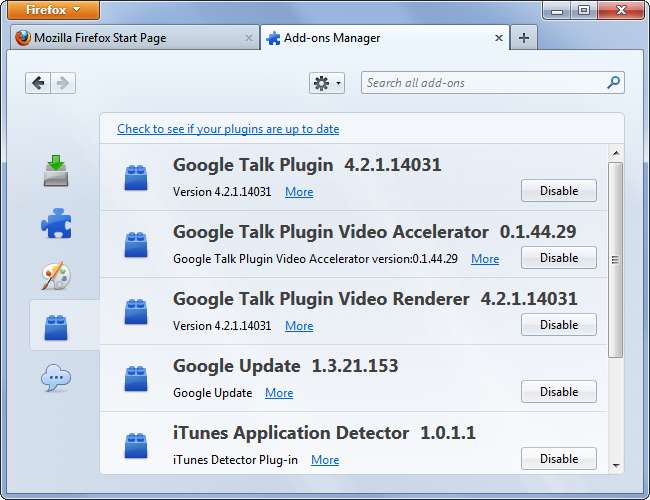Click 'Check to see if plugins are up to date'
650x500 pixels.
pos(228,129)
